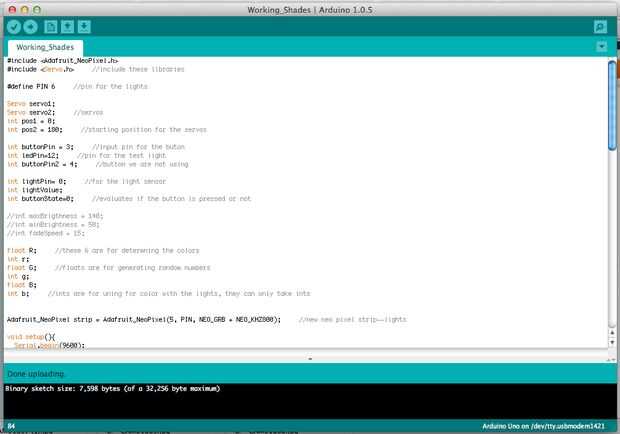
Task: Click the '//starting position for the servos' comment
Action: tap(144, 130)
